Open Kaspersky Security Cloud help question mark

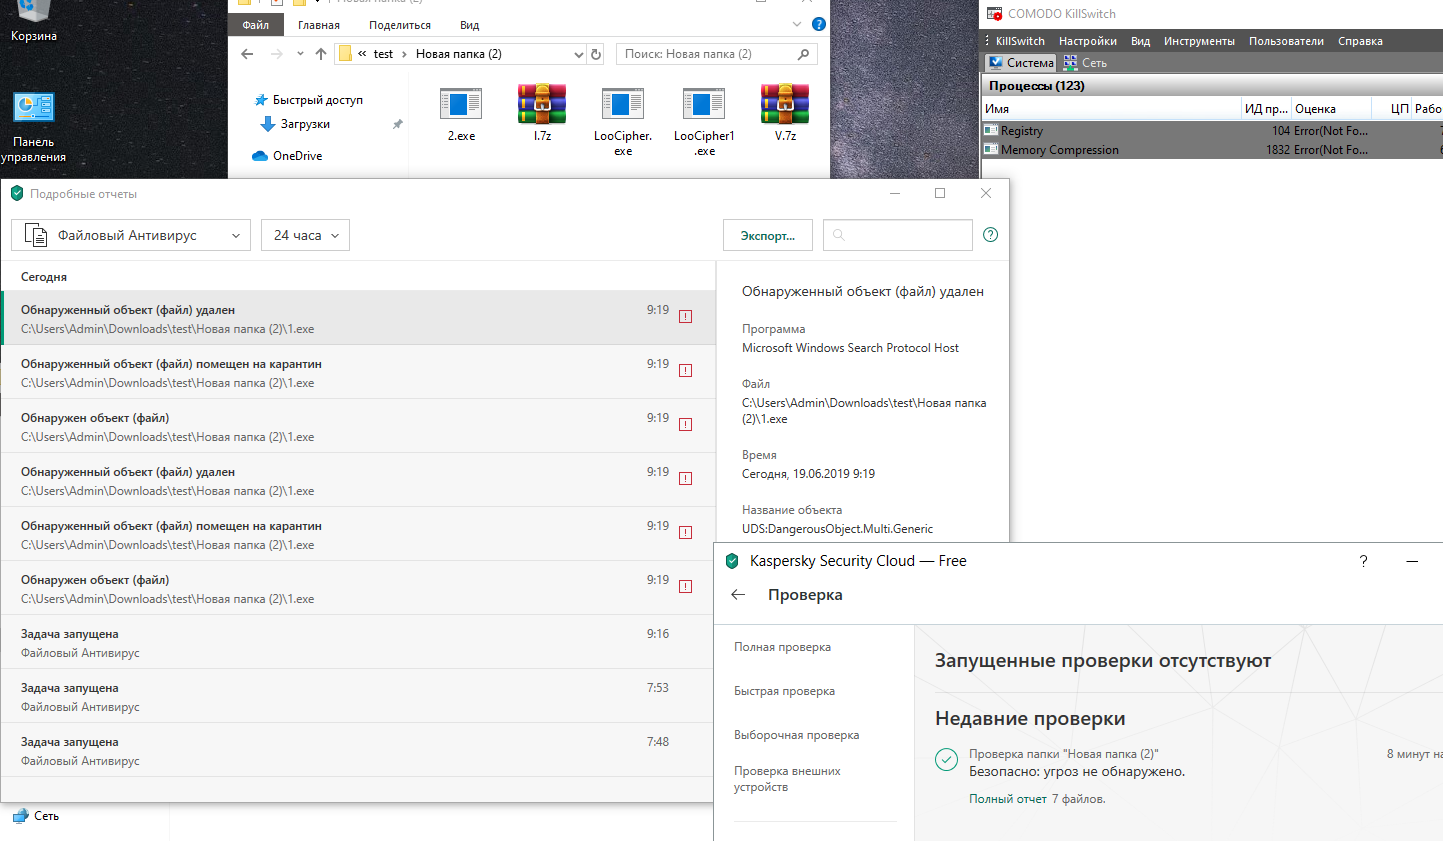(x=1363, y=561)
